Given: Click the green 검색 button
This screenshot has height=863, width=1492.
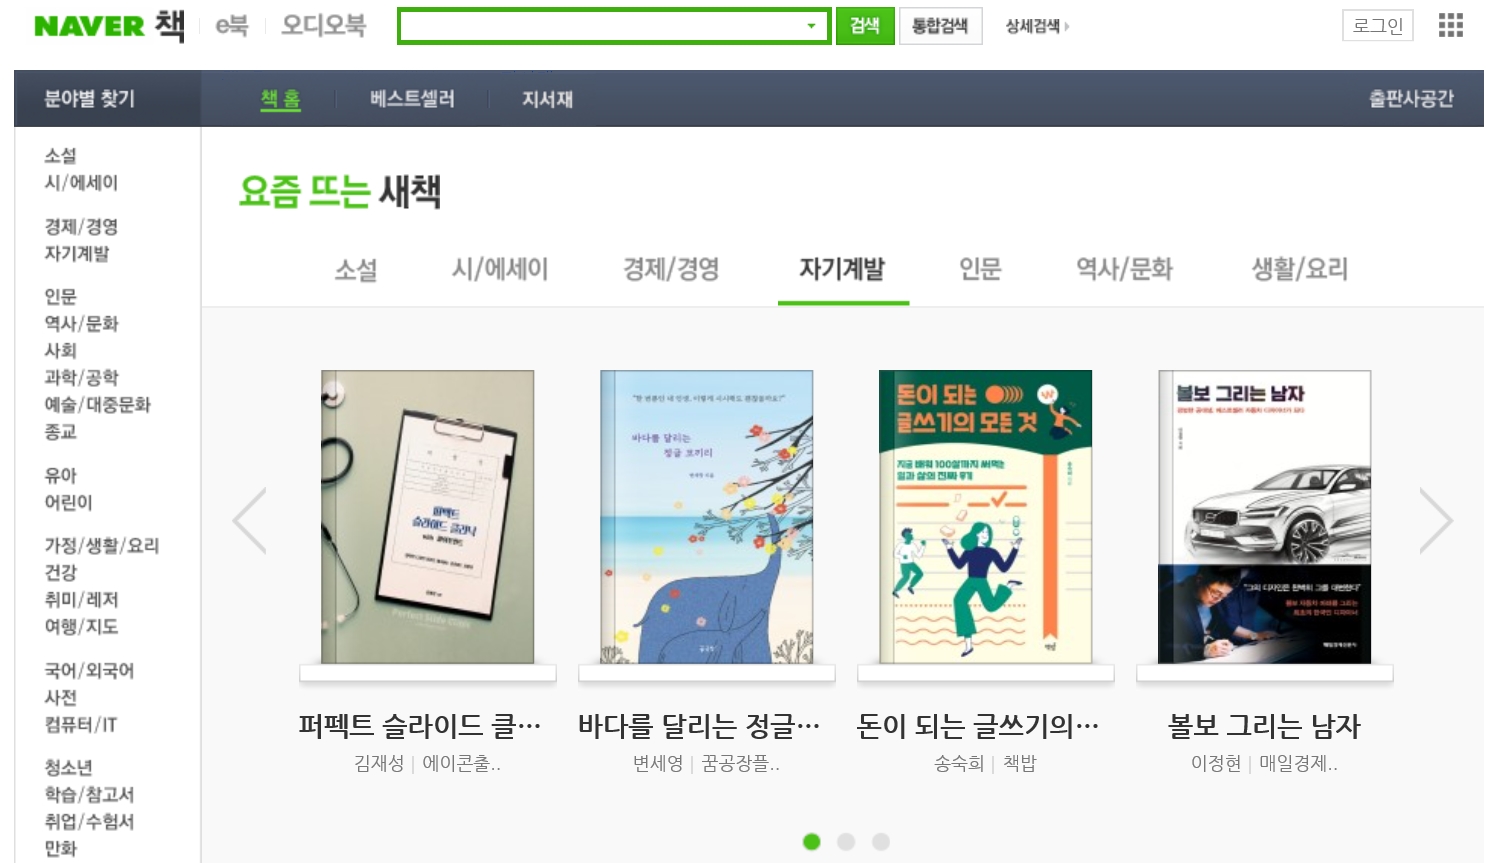Looking at the screenshot, I should (865, 26).
